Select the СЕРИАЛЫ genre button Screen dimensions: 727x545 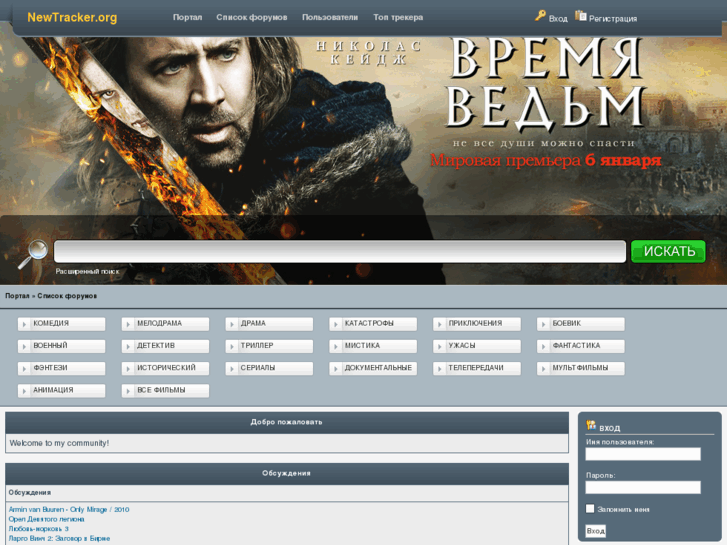pyautogui.click(x=269, y=368)
